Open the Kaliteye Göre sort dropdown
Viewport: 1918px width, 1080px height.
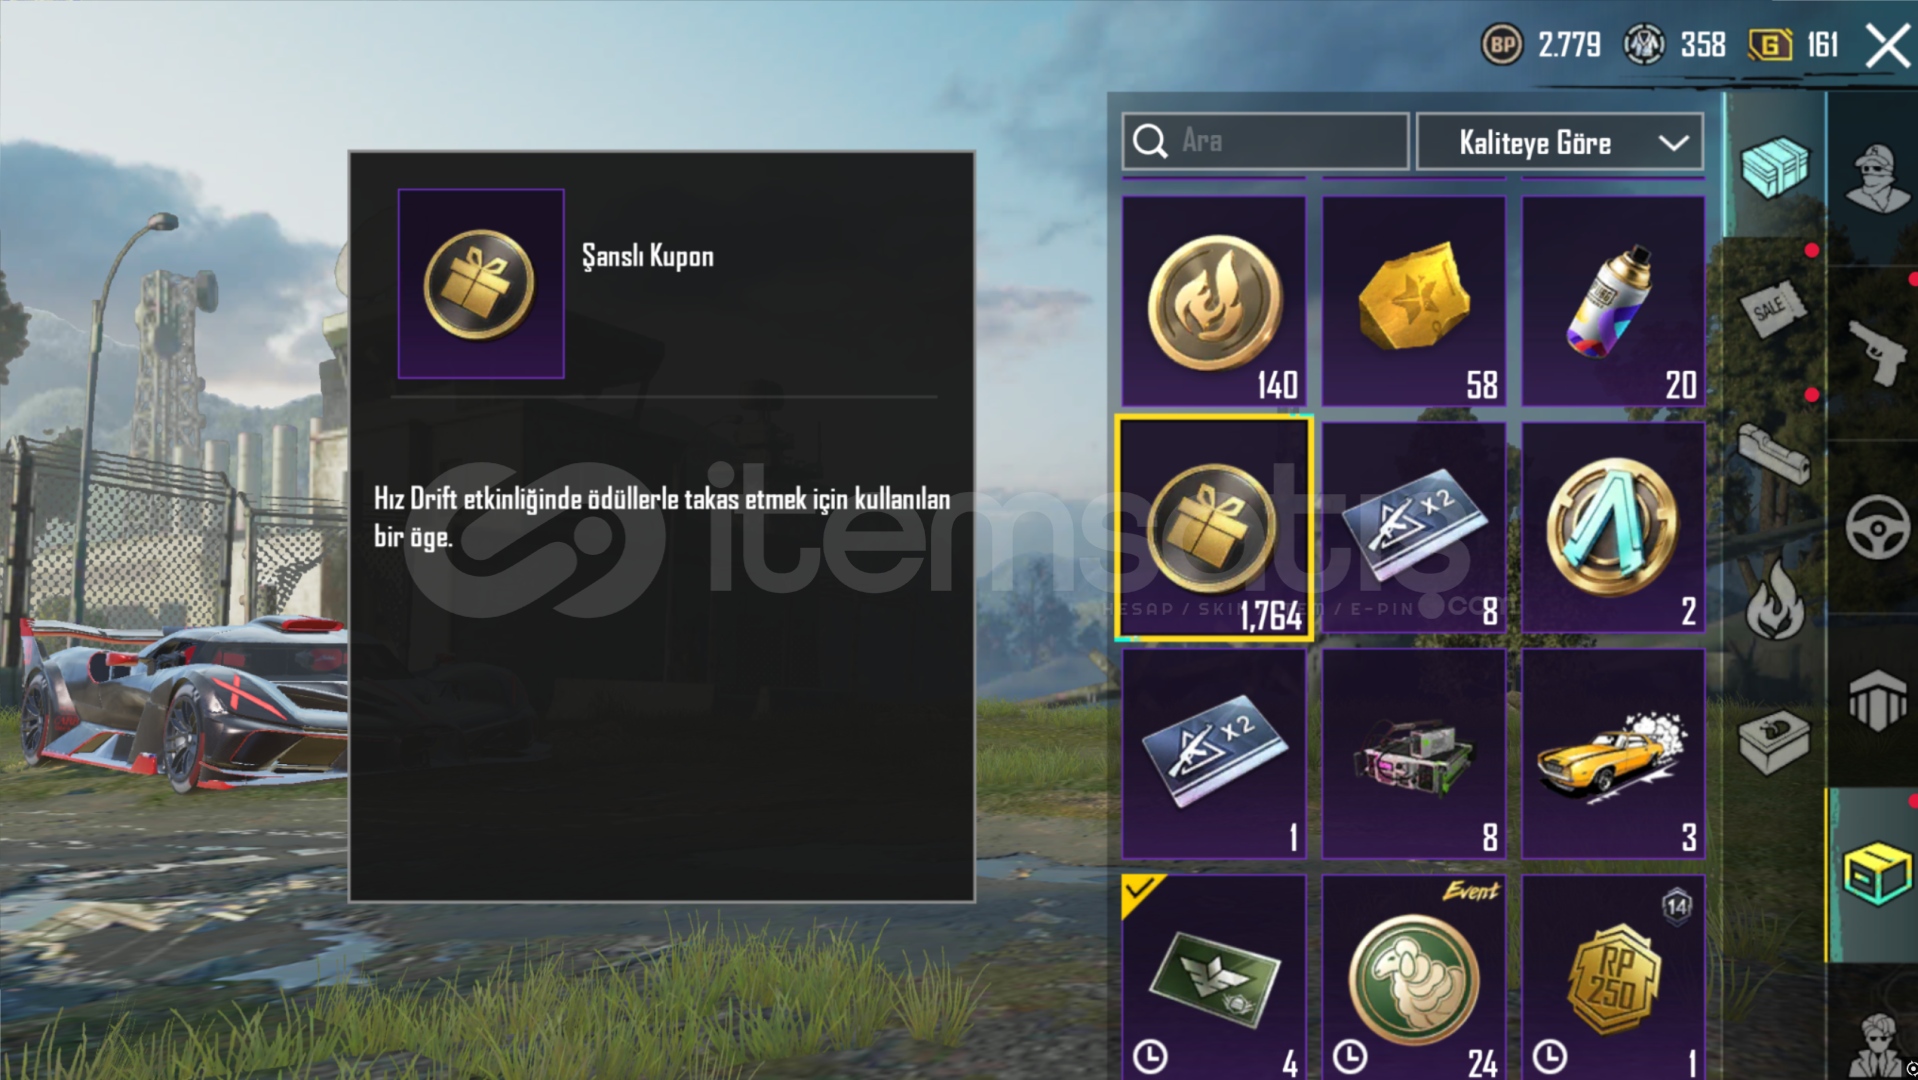[x=1560, y=142]
